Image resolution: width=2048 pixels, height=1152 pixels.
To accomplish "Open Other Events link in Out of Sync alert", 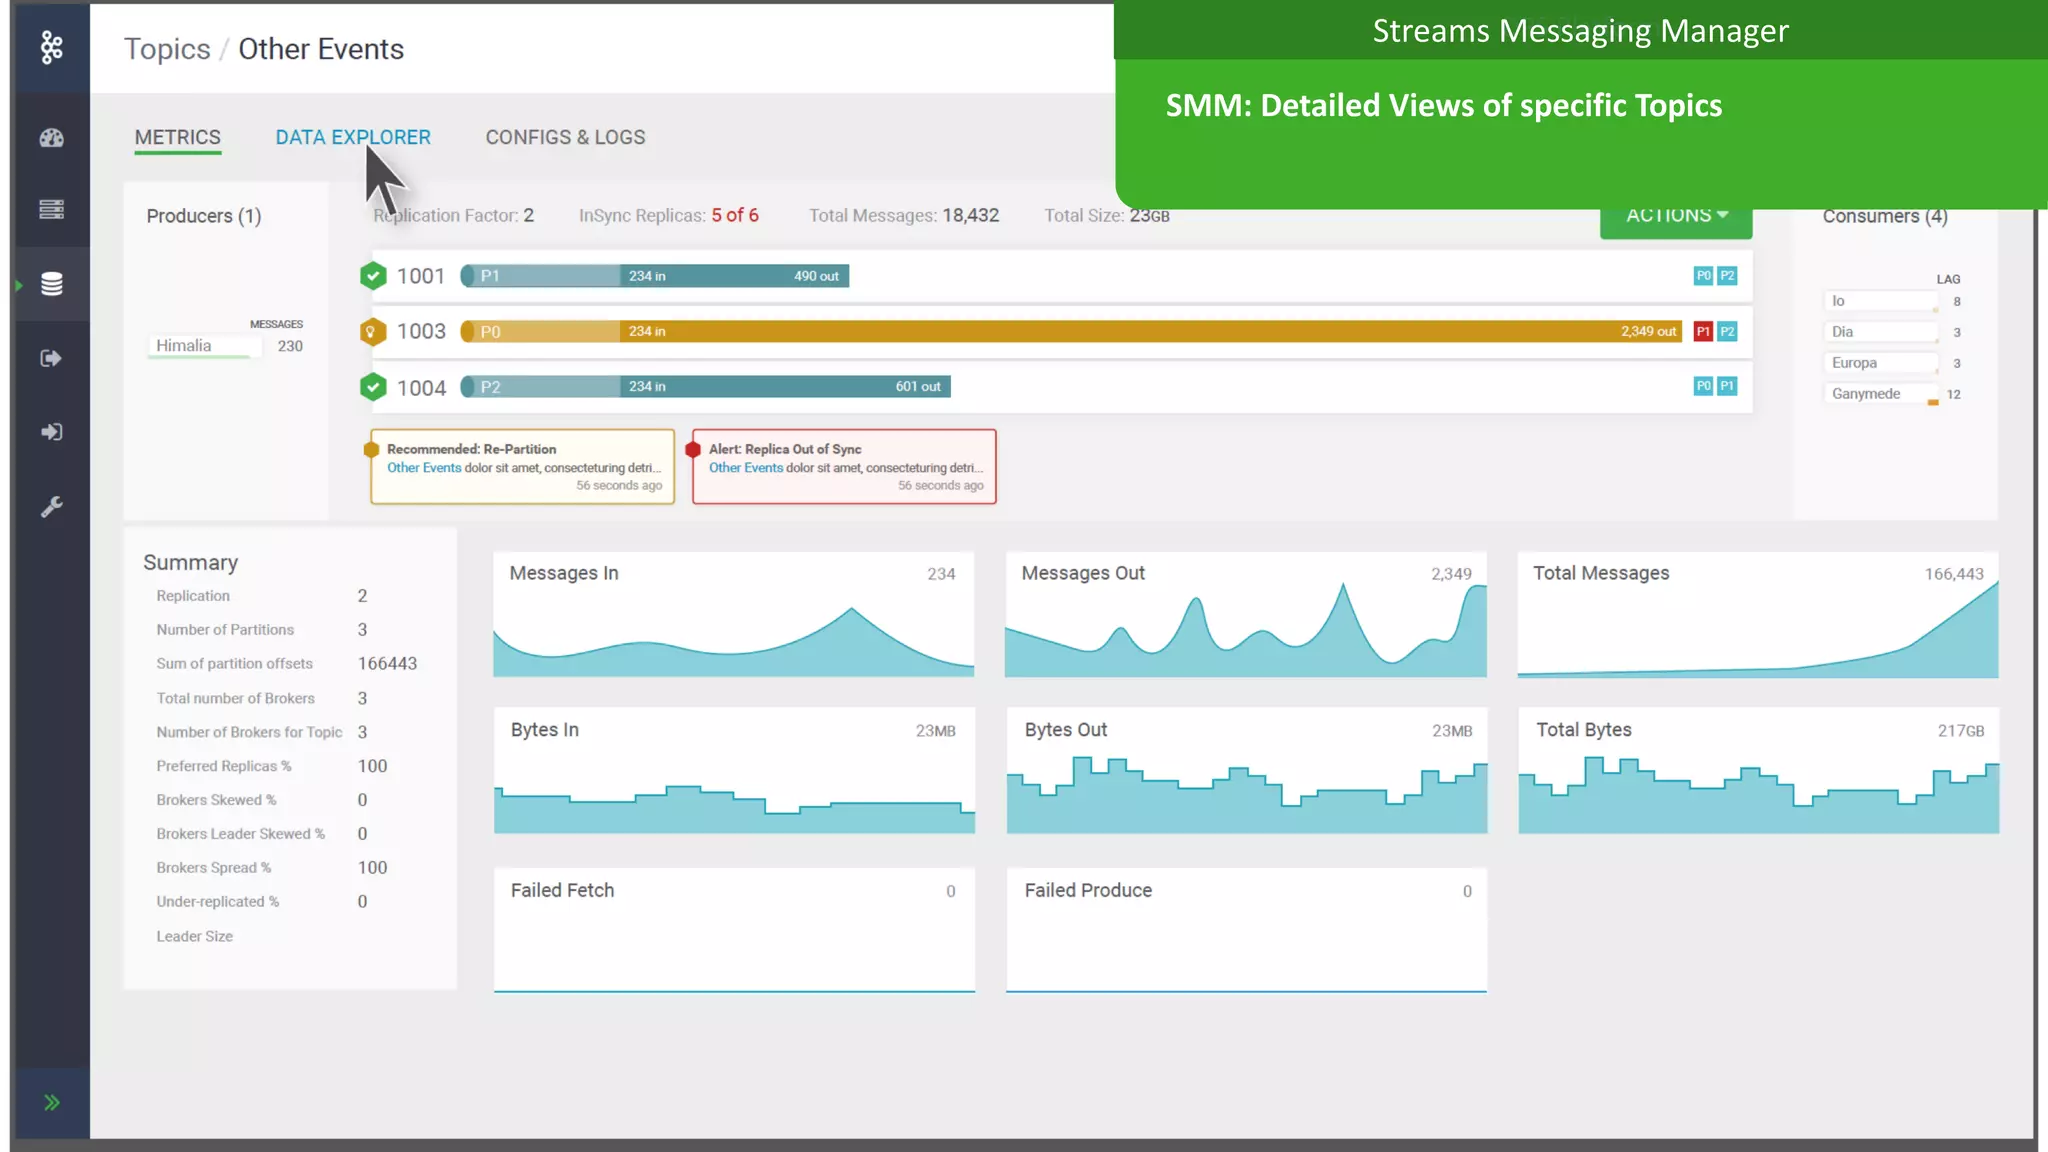I will 746,468.
